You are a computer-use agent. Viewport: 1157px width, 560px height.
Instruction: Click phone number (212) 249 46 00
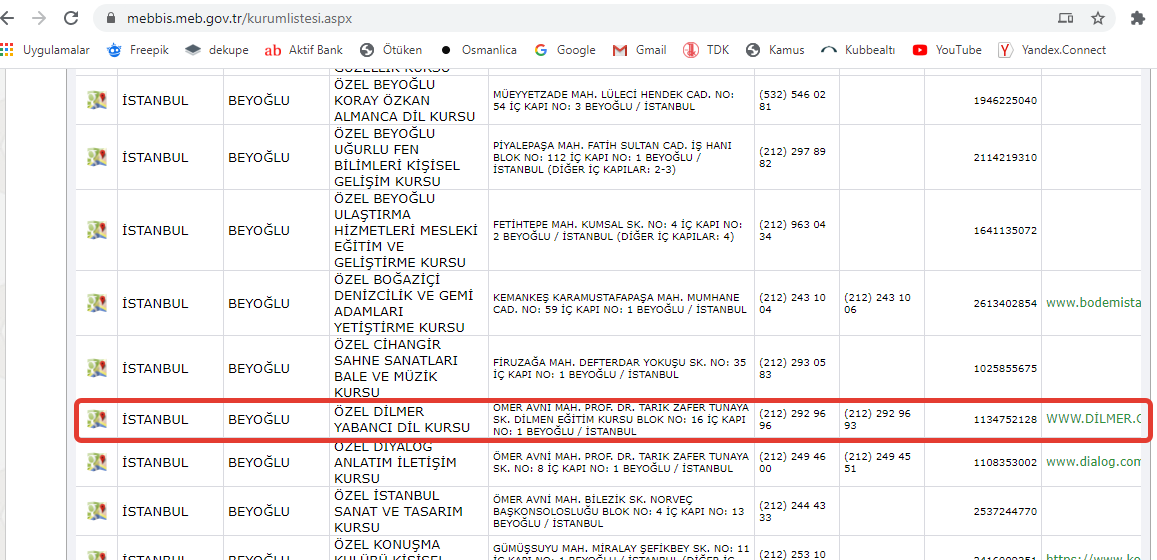pyautogui.click(x=792, y=462)
